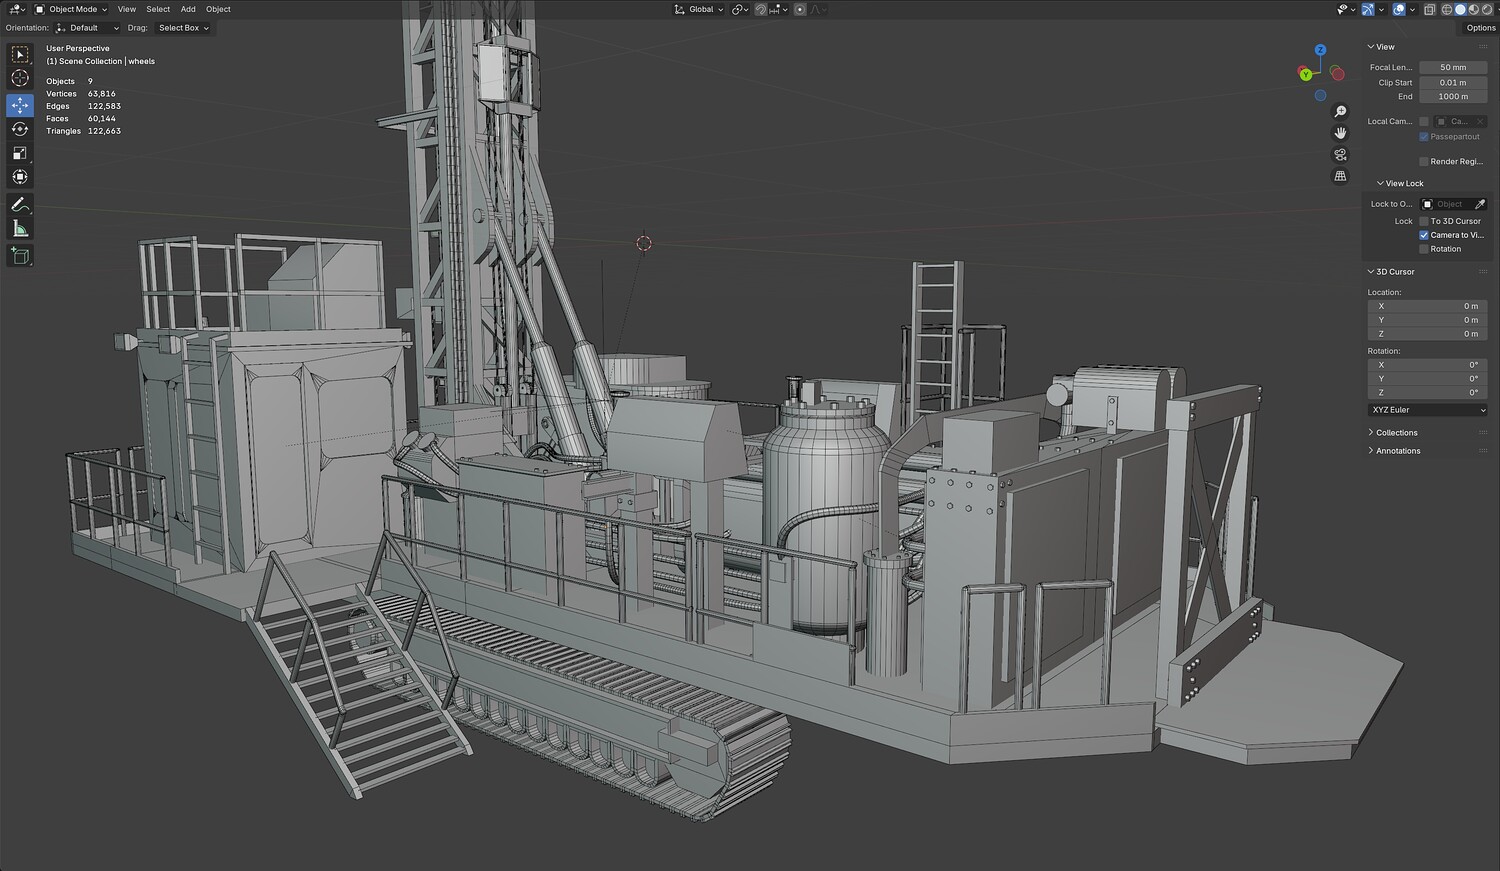This screenshot has width=1500, height=871.
Task: Click the proportional editing falloff icon
Action: [818, 9]
